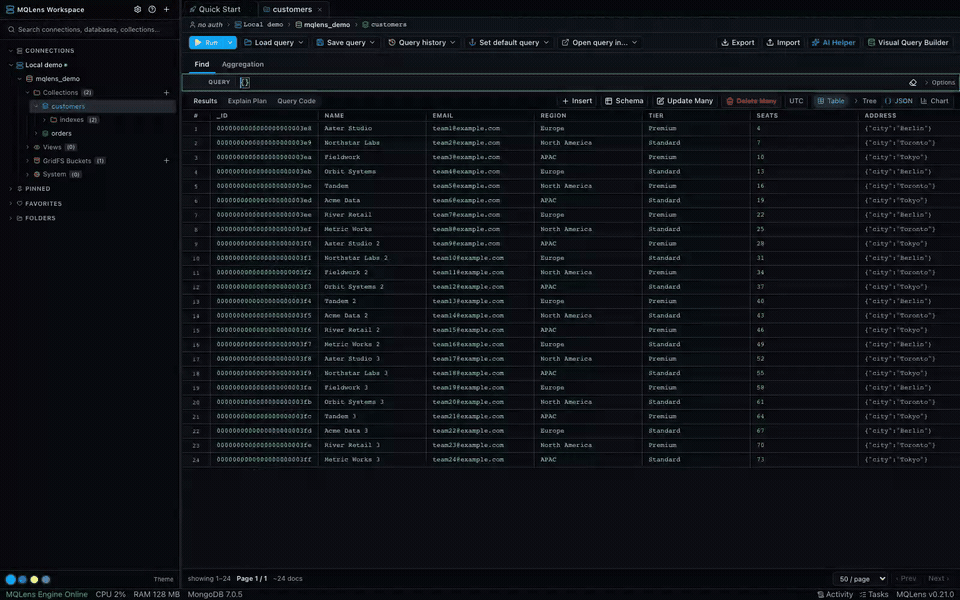Toggle the UTC timezone button
Image resolution: width=960 pixels, height=600 pixels.
[x=796, y=101]
